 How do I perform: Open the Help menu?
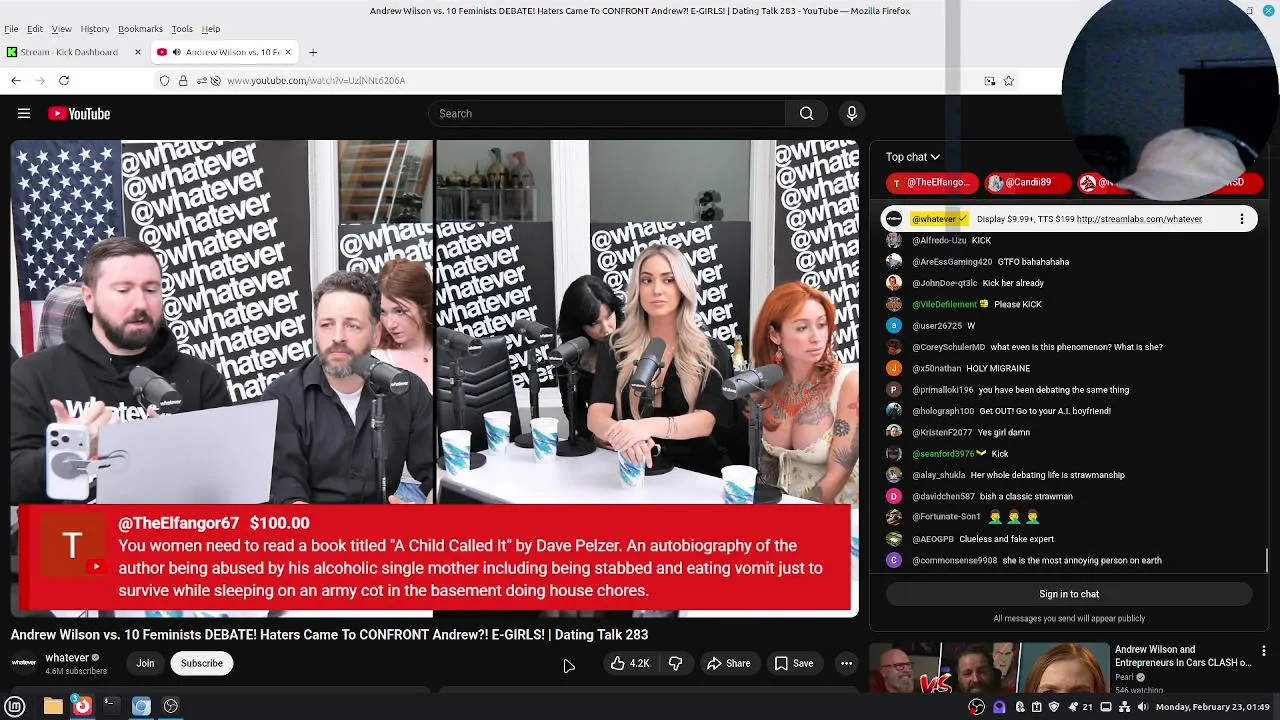pos(211,29)
